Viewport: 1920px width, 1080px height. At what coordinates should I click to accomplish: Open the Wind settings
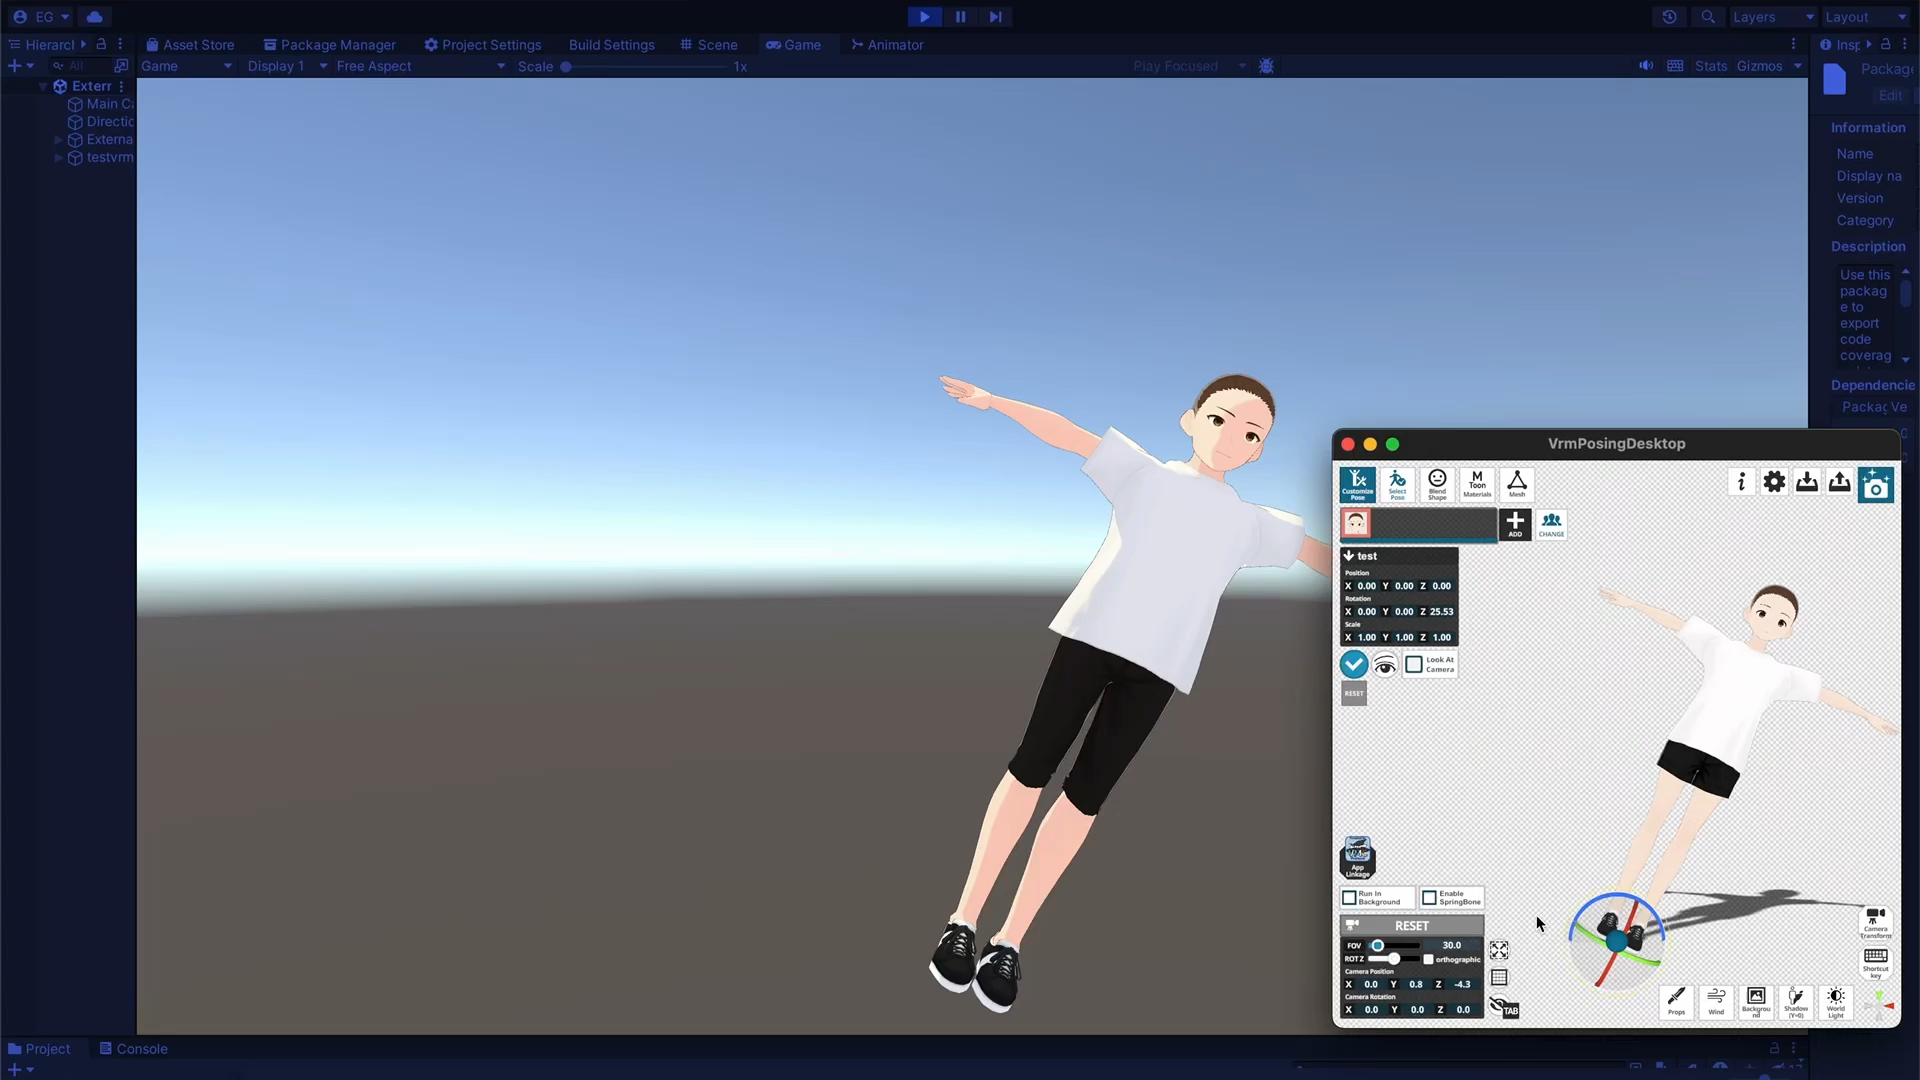1716,1002
